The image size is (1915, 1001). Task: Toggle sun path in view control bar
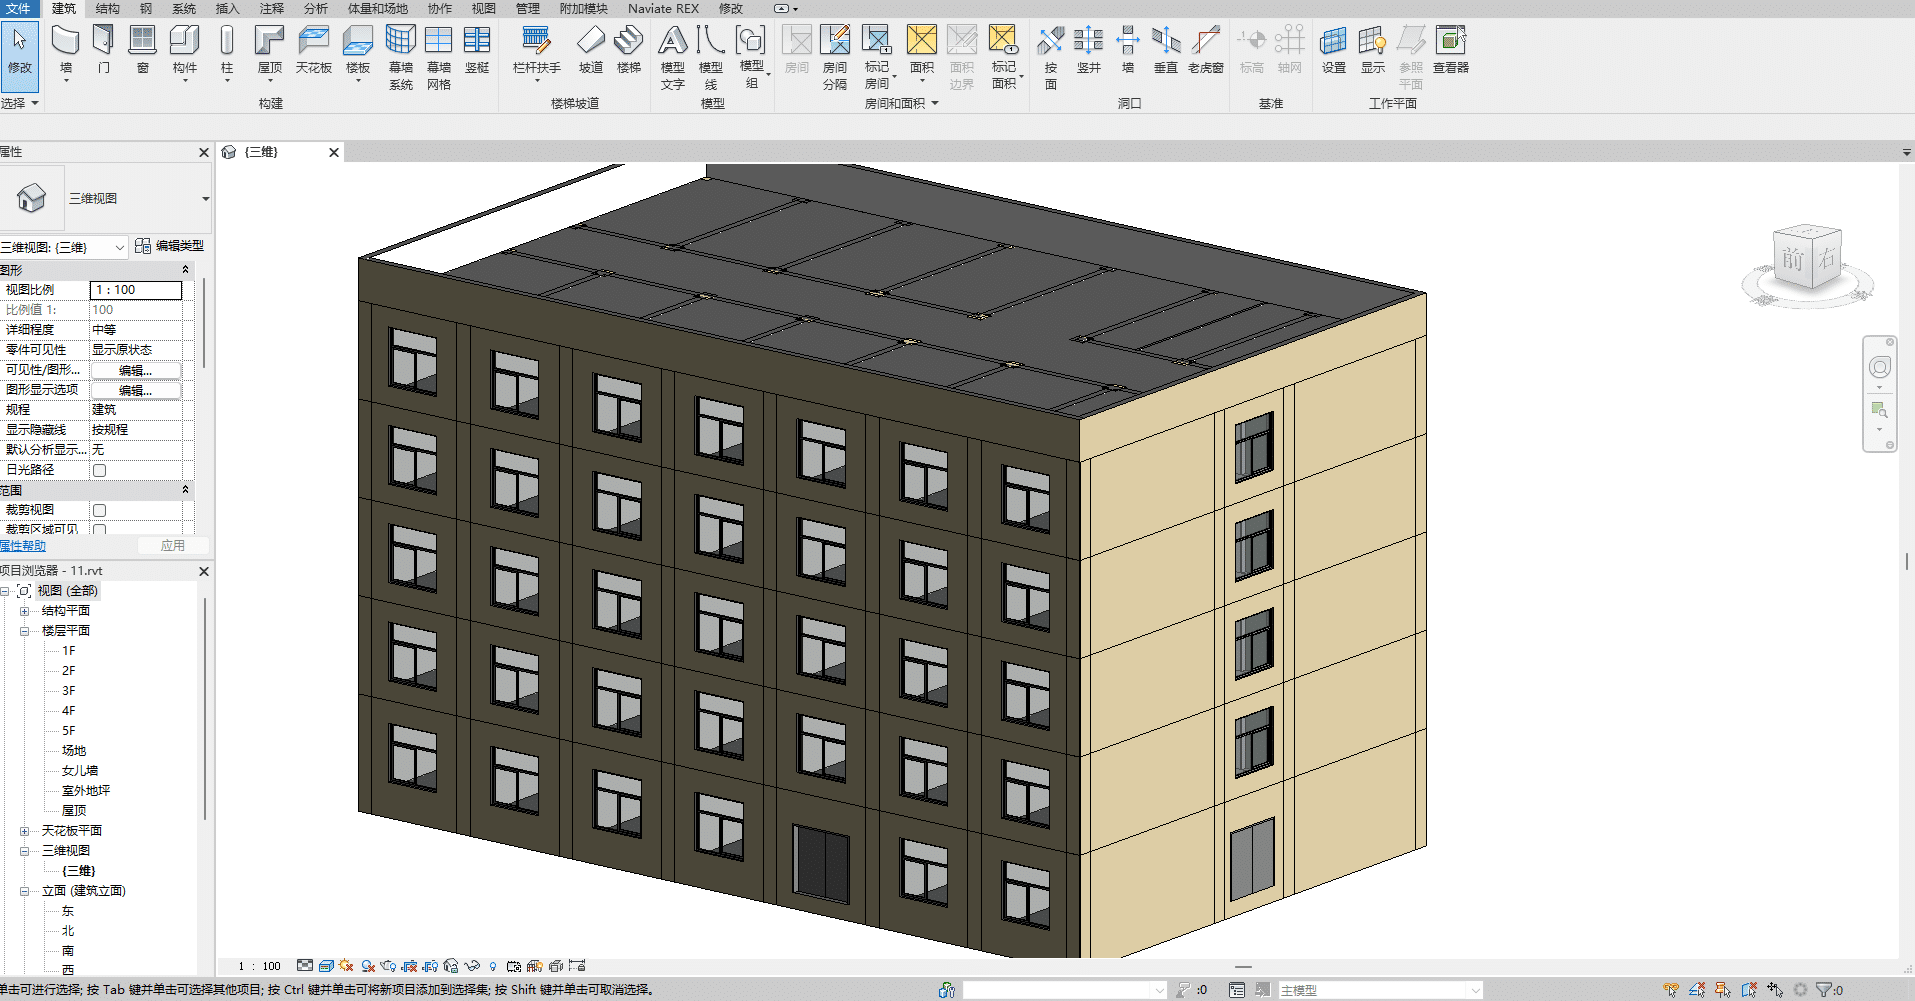click(x=346, y=966)
